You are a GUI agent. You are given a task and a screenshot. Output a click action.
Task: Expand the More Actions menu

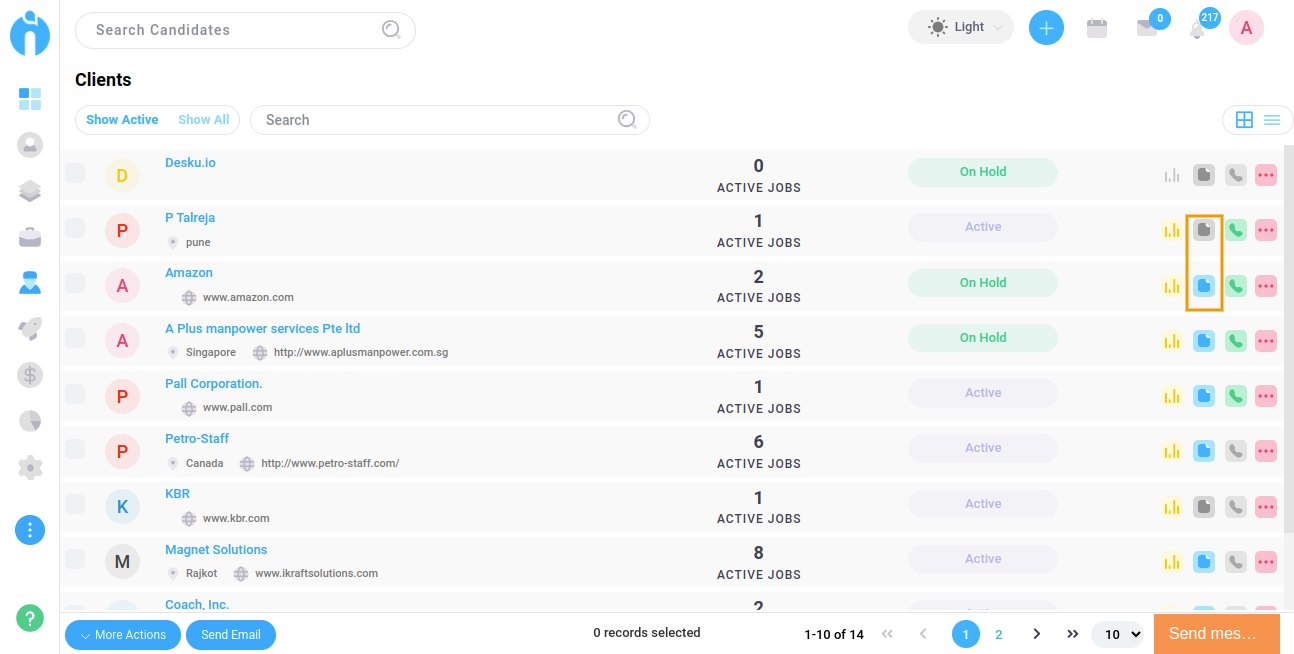click(123, 635)
